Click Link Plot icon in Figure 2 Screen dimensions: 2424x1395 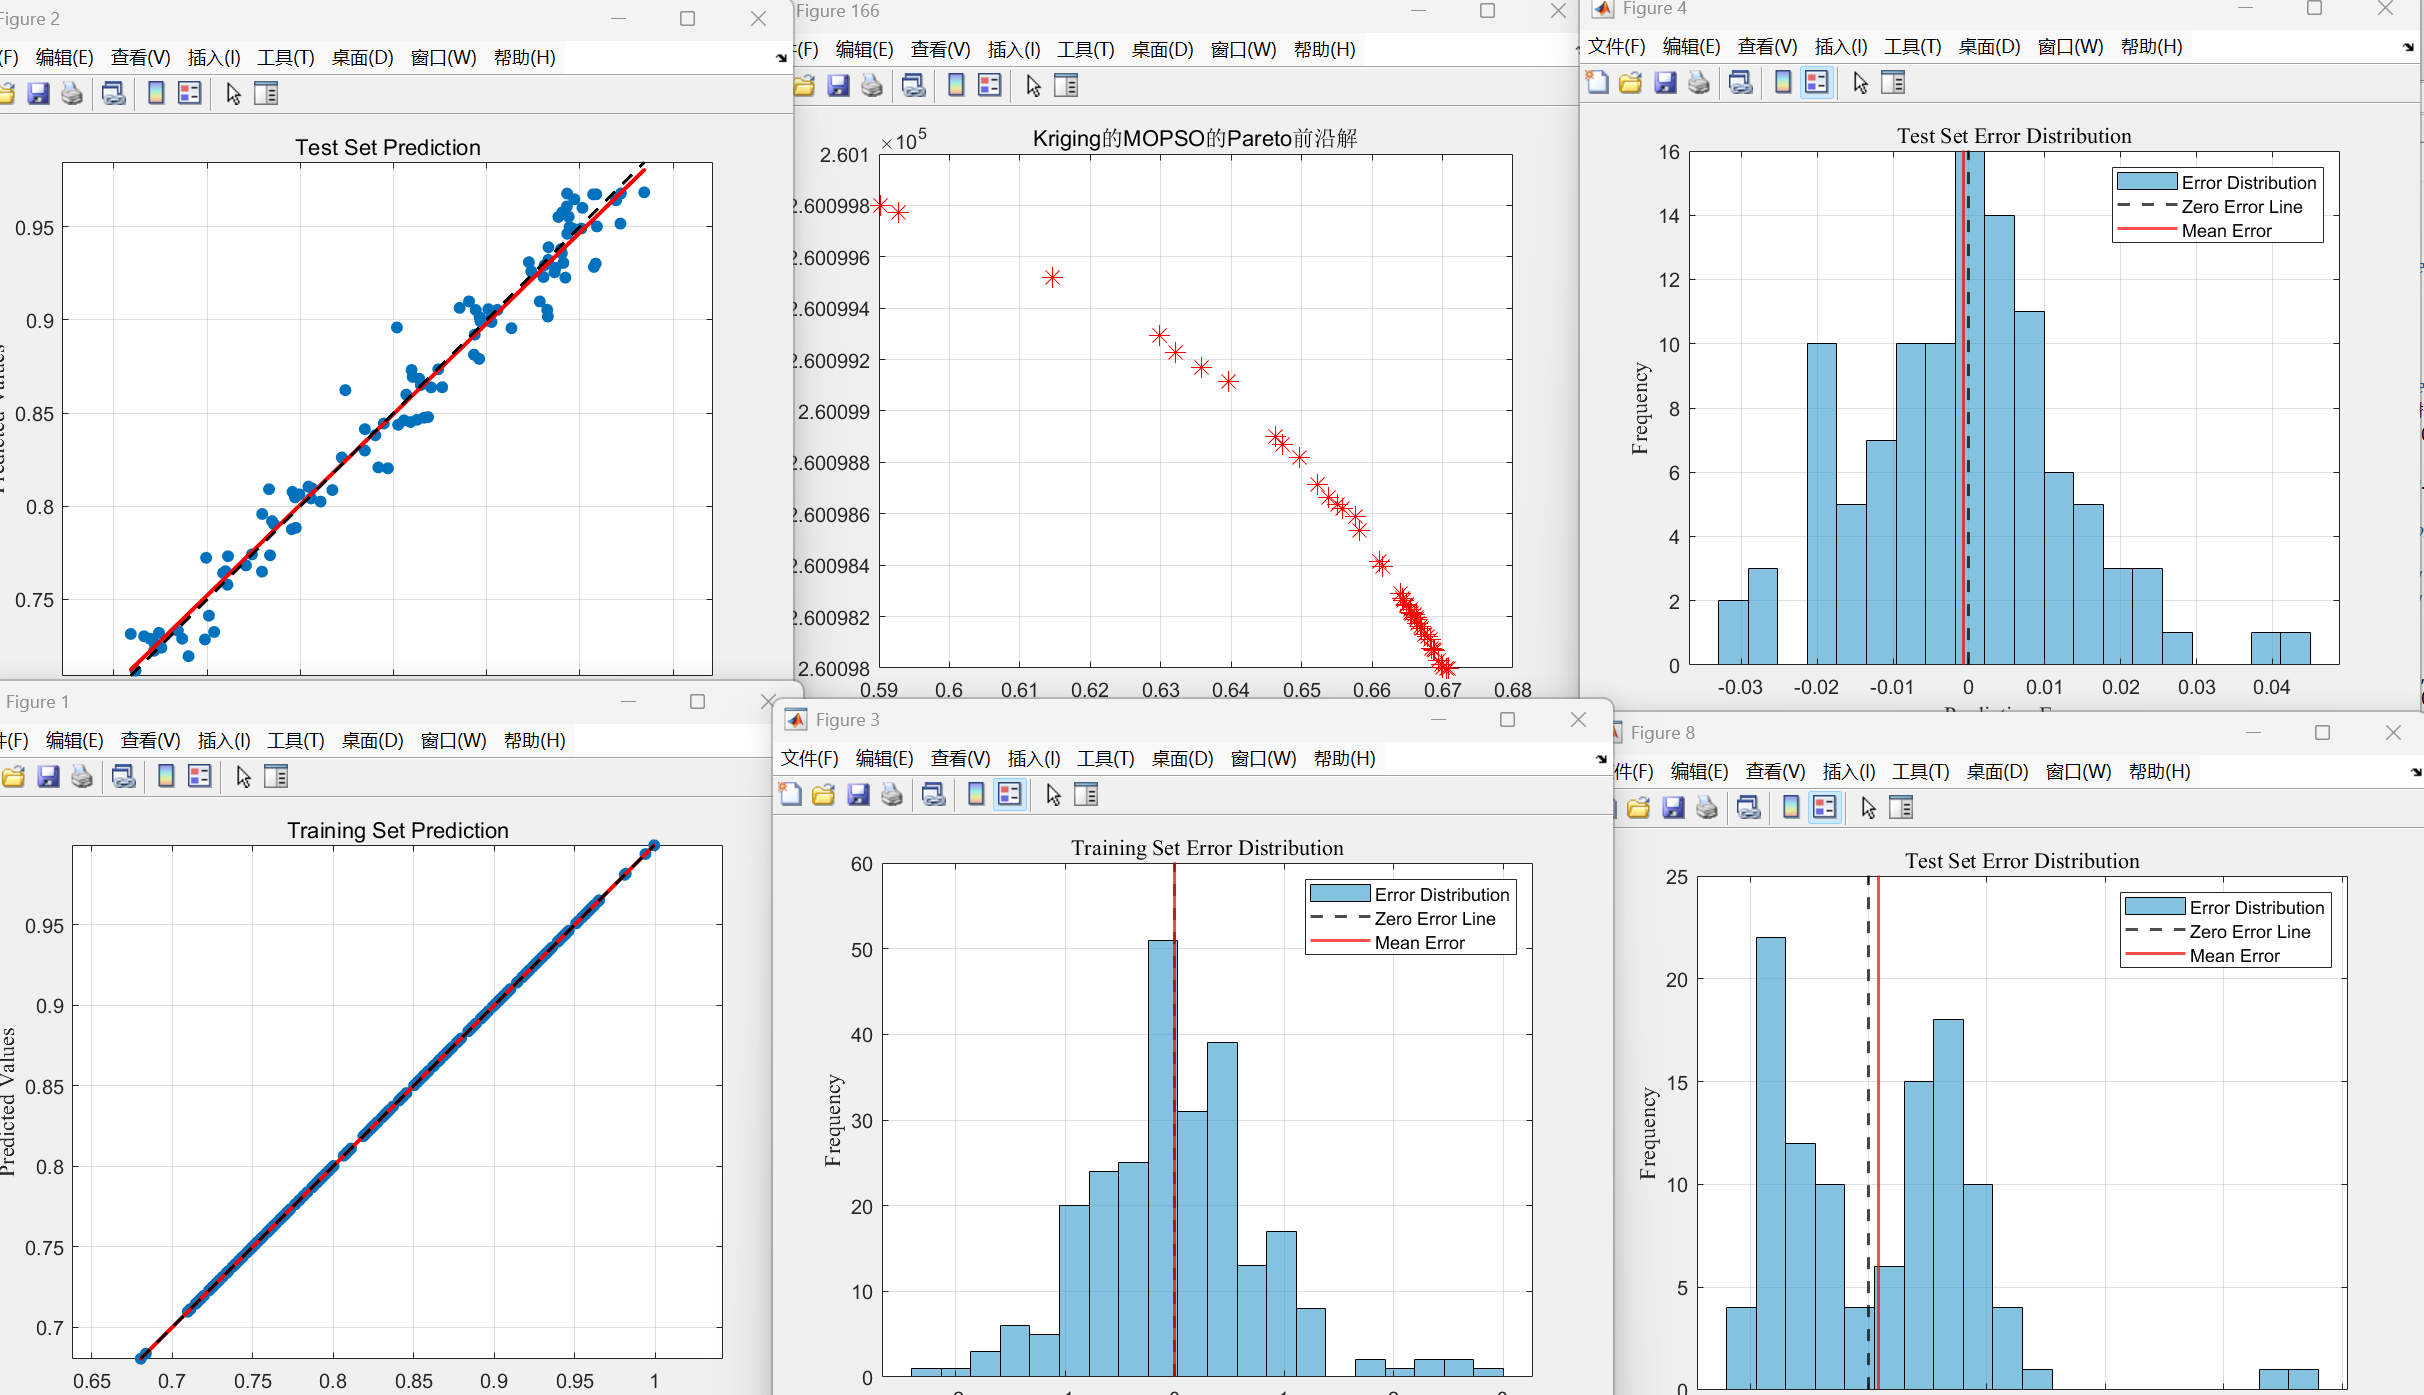pyautogui.click(x=114, y=94)
